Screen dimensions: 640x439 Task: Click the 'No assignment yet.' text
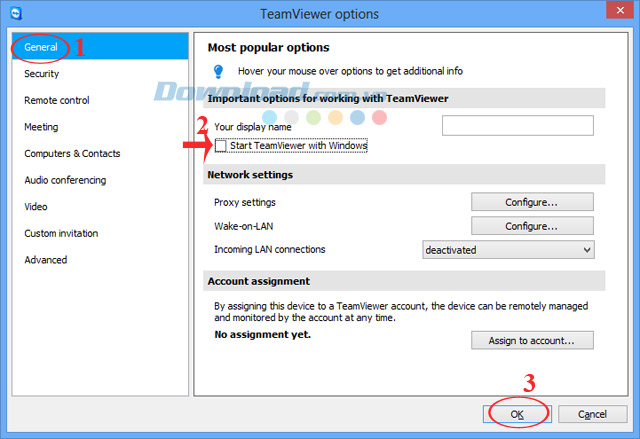coord(262,335)
